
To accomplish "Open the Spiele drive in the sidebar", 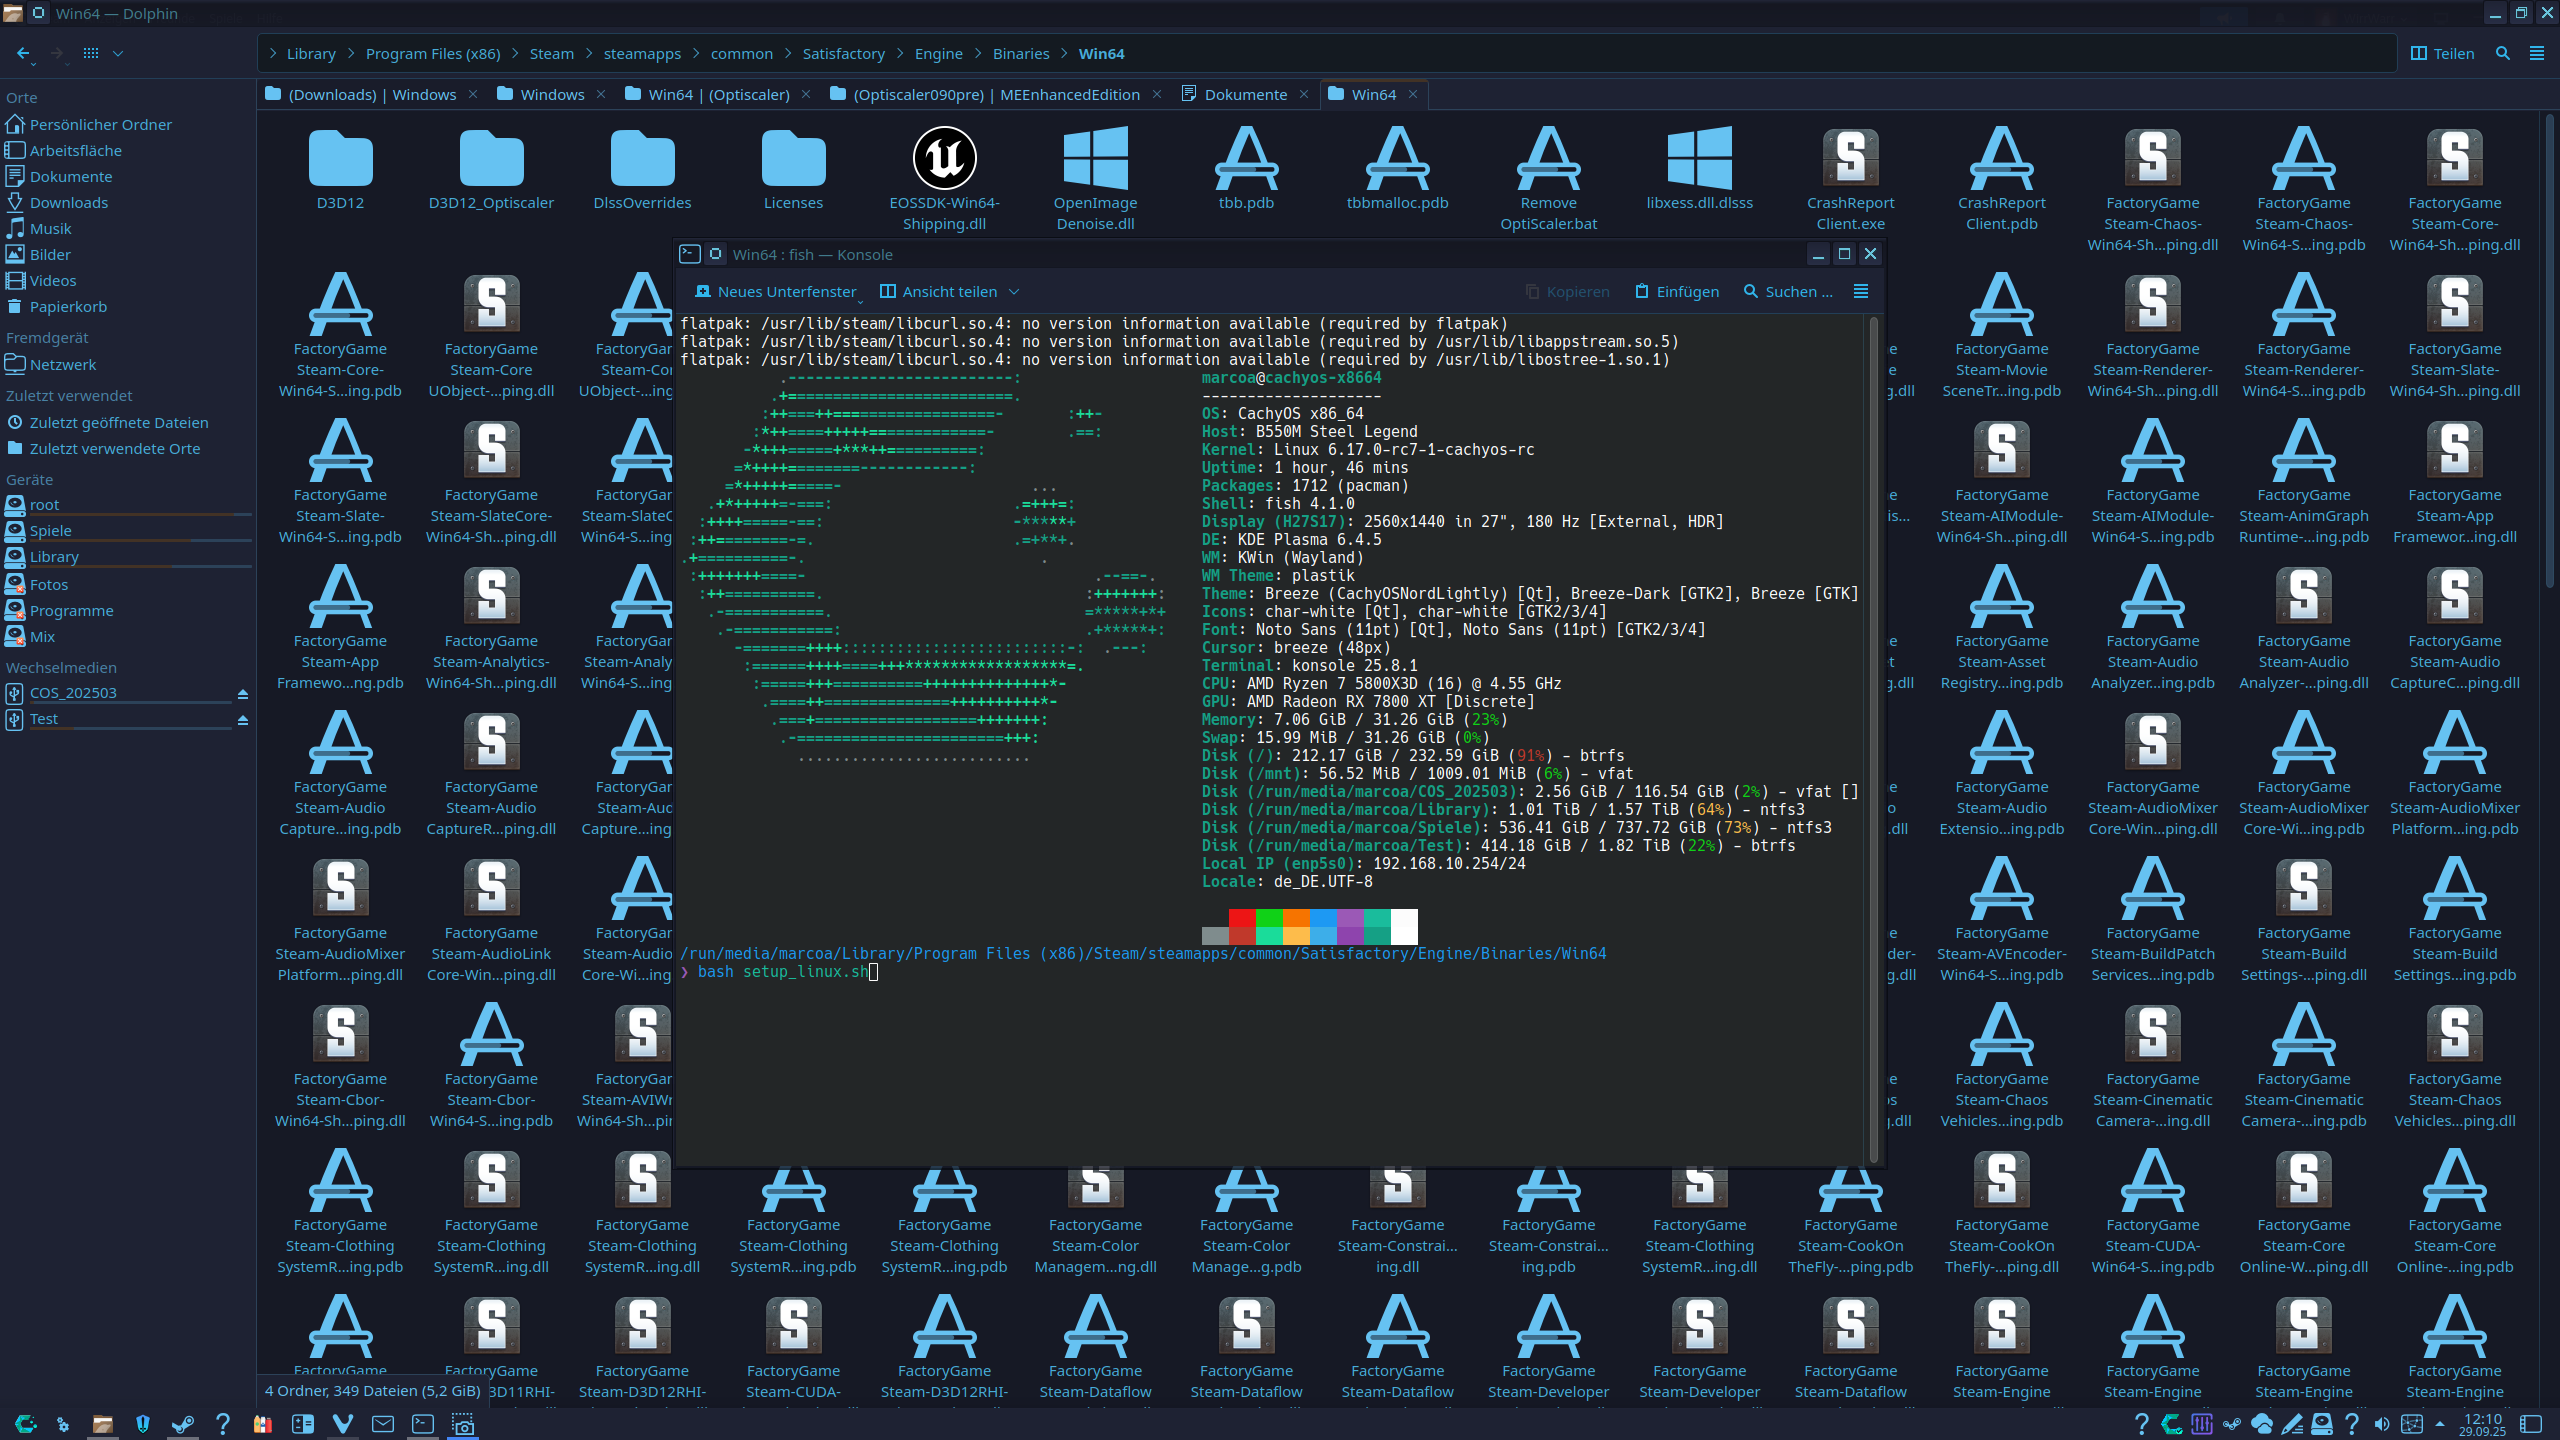I will point(50,530).
